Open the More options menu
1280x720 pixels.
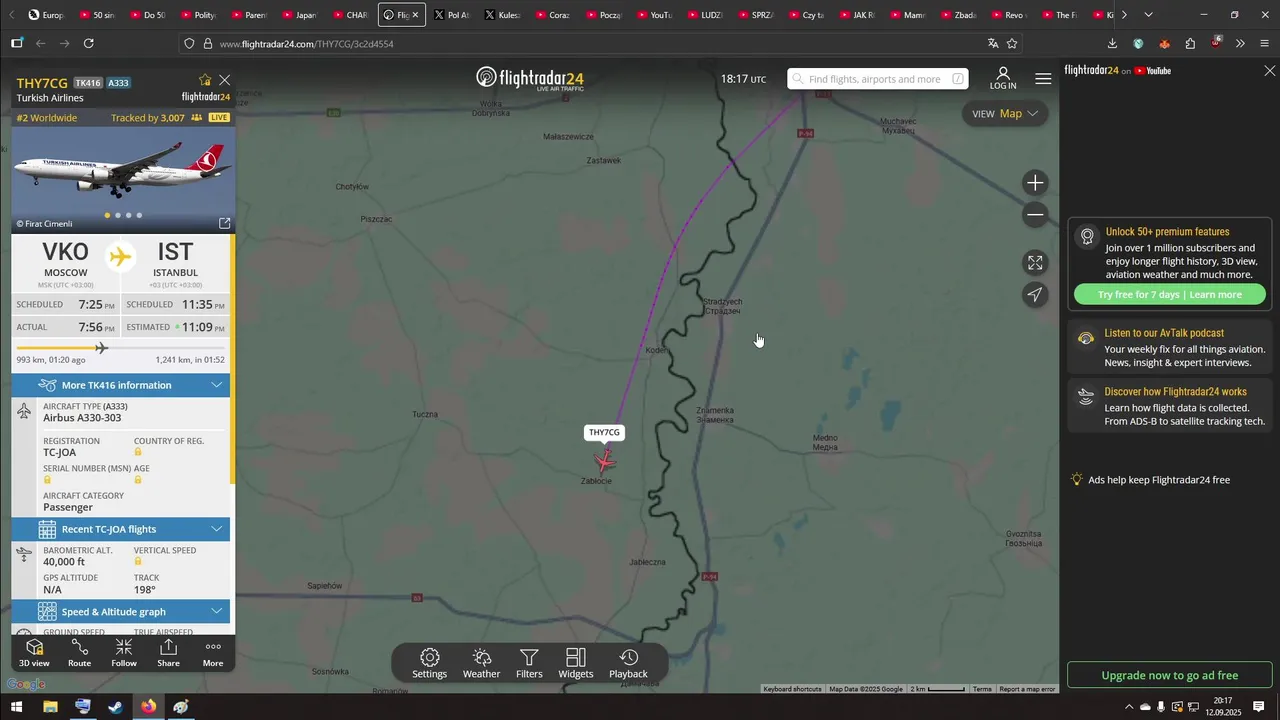pos(213,654)
